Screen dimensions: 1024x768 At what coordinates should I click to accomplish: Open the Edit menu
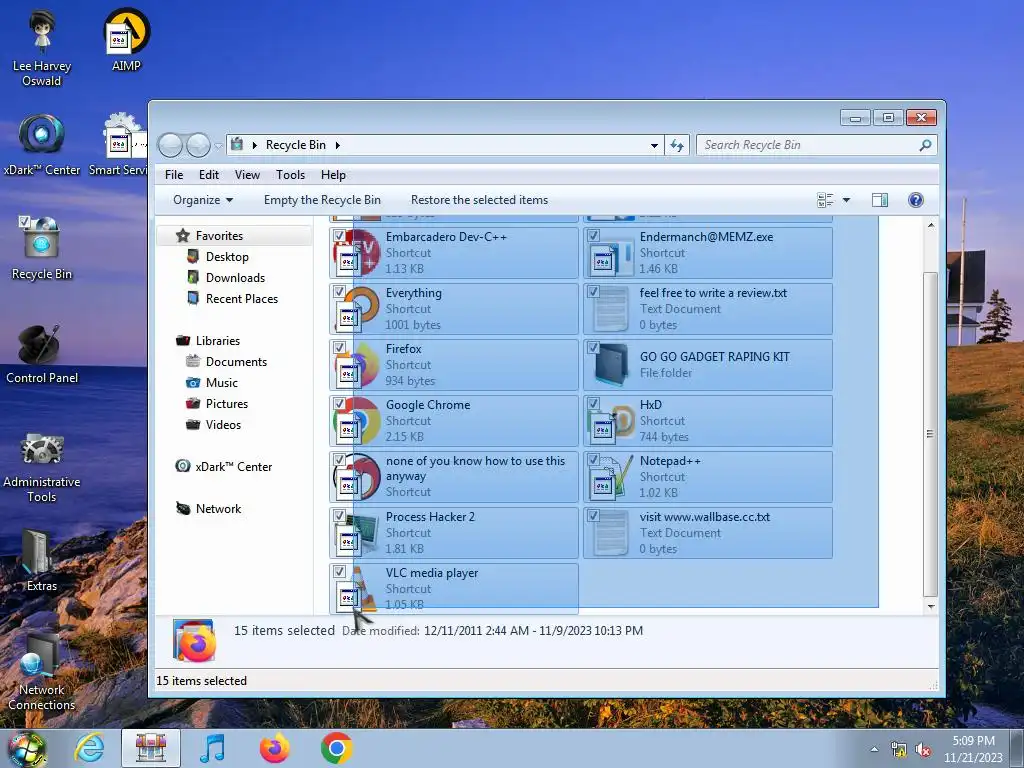pos(209,175)
